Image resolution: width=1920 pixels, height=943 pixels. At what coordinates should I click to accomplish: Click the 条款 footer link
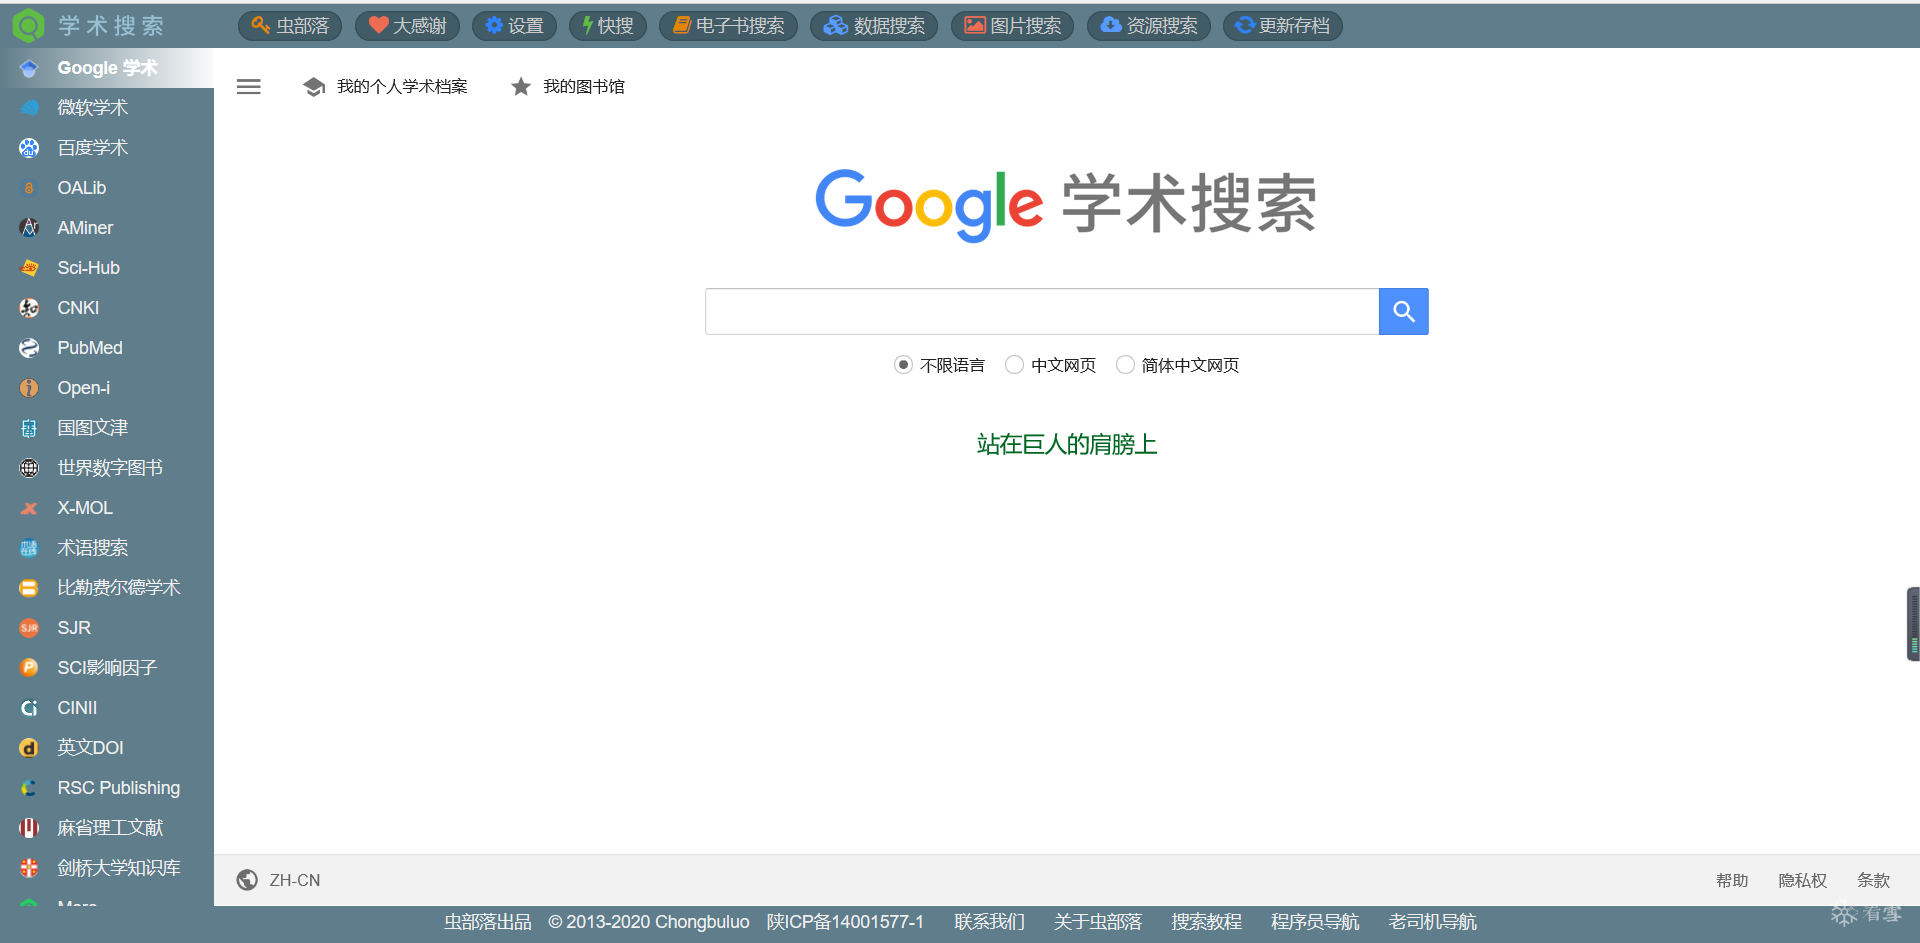[1873, 880]
